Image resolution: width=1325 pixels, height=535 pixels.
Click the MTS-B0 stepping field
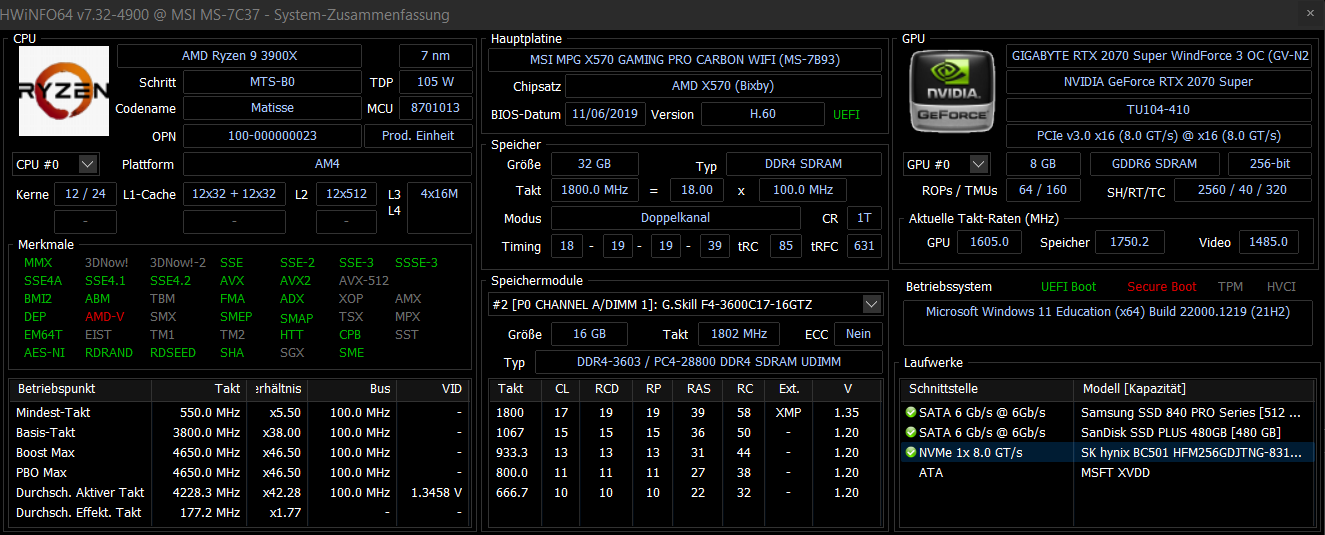click(x=272, y=82)
